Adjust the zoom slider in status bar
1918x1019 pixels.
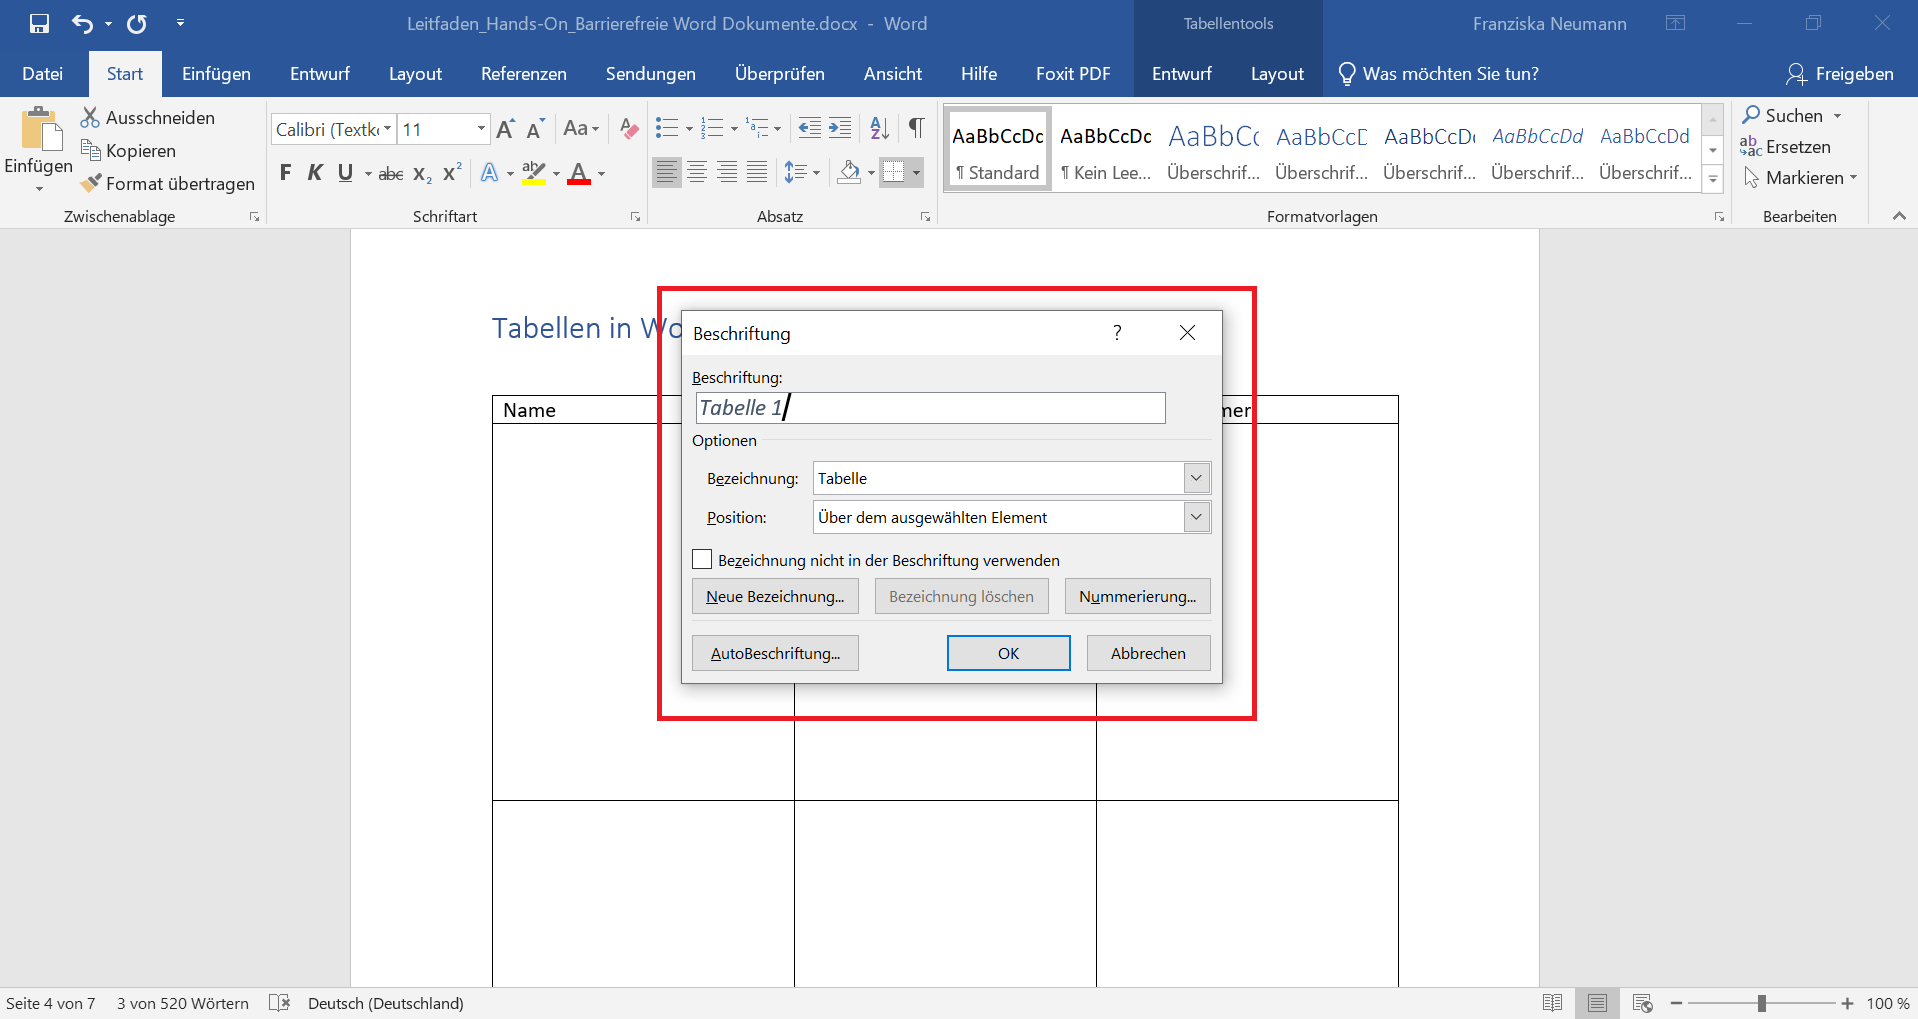pyautogui.click(x=1761, y=1003)
